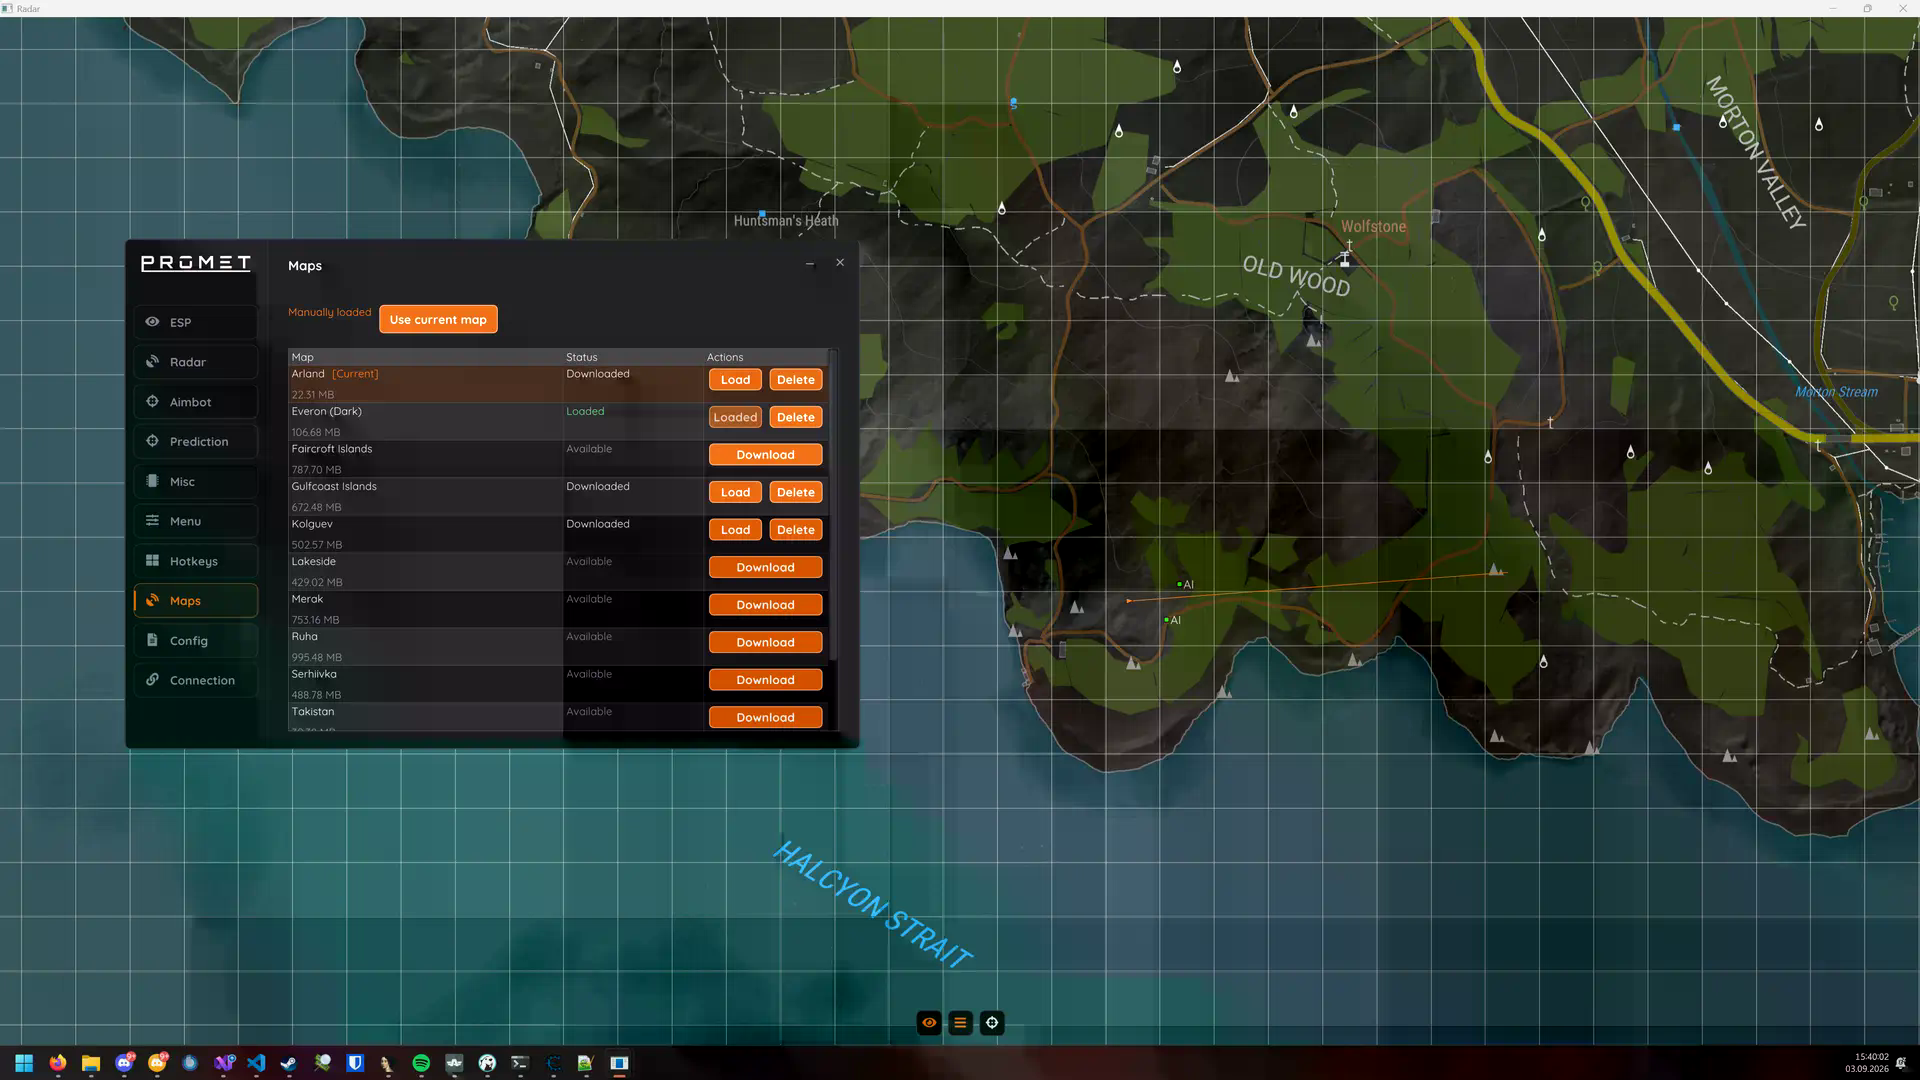Download the Ruha map
1920x1080 pixels.
pyautogui.click(x=766, y=642)
